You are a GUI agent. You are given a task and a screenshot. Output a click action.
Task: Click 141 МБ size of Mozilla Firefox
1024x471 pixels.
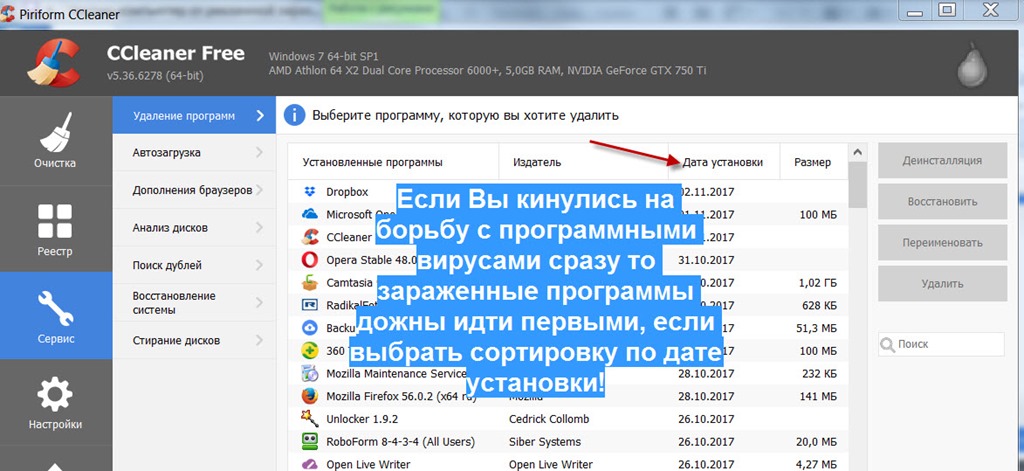(820, 396)
